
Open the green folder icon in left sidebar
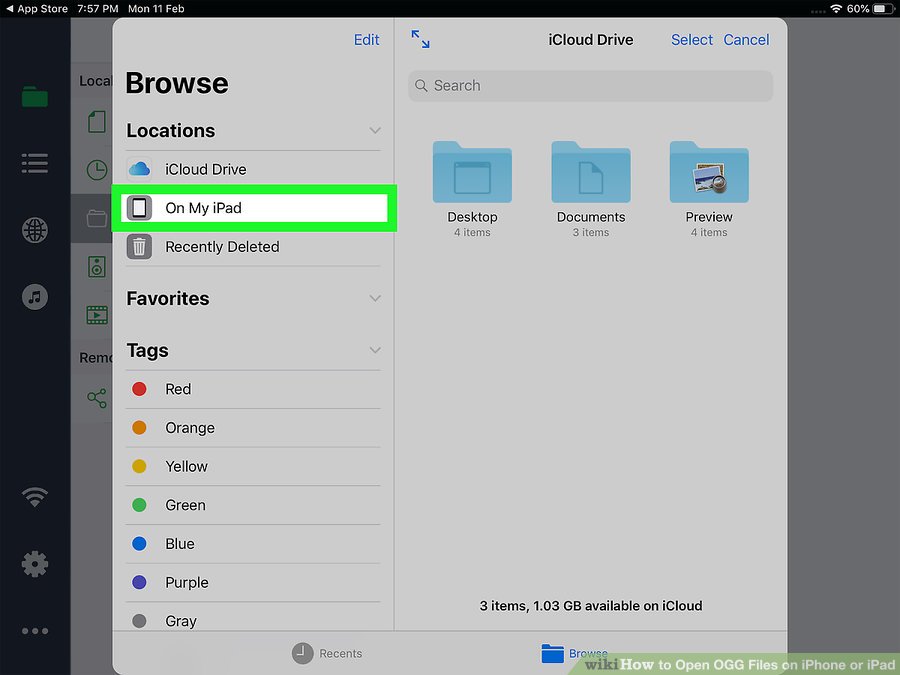(x=34, y=97)
